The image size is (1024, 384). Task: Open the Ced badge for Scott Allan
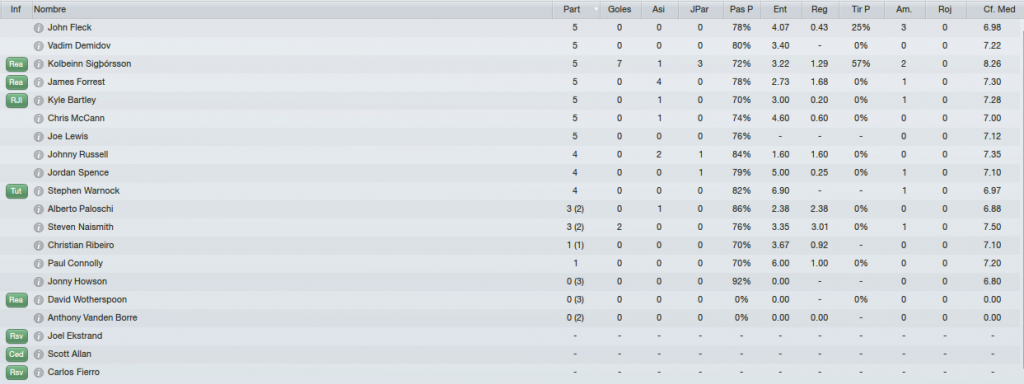16,355
